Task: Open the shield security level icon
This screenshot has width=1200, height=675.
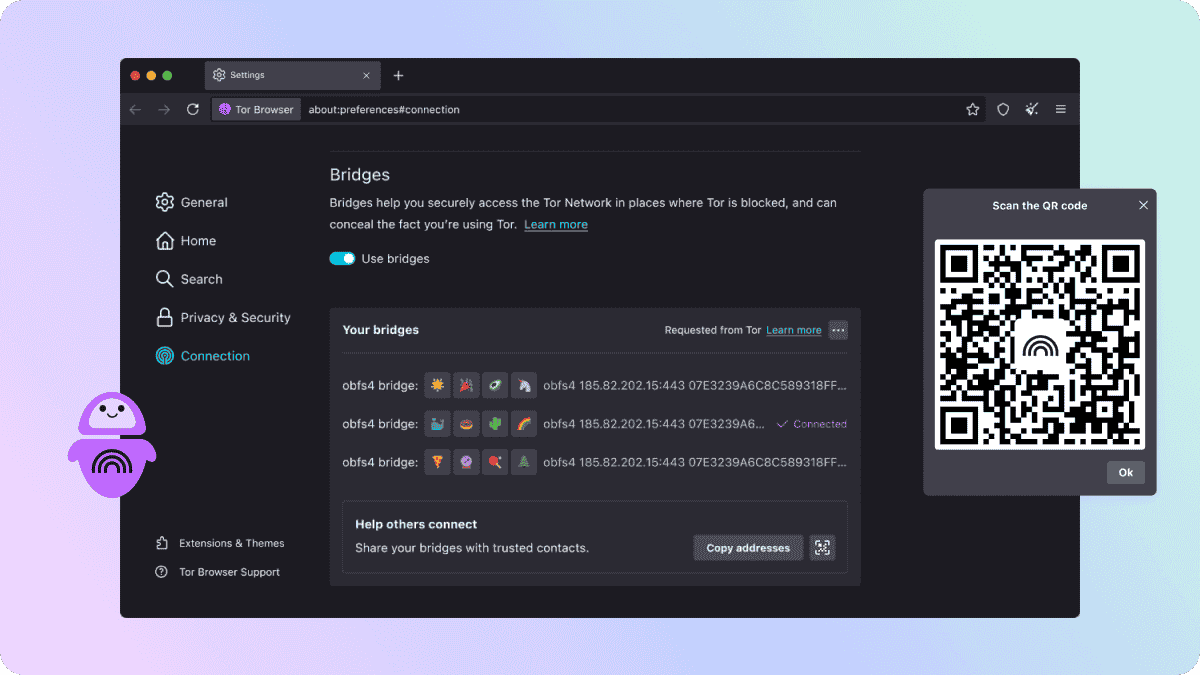Action: pyautogui.click(x=1003, y=110)
